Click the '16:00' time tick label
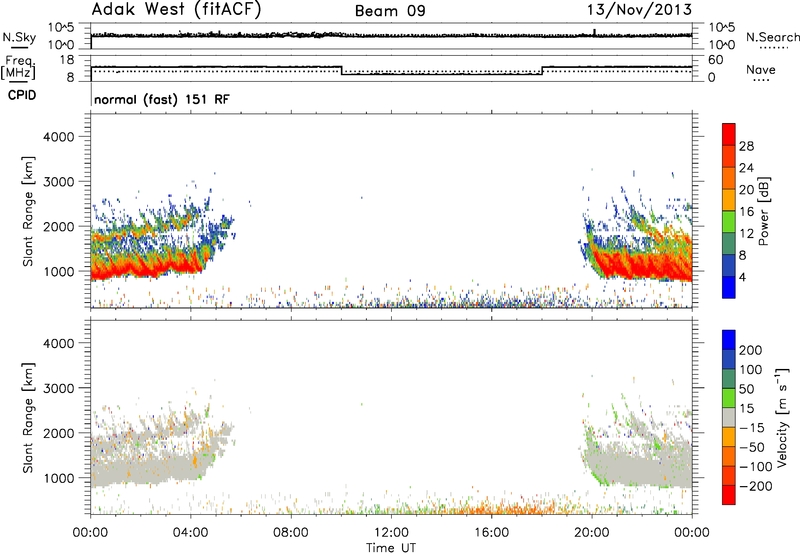 click(491, 533)
